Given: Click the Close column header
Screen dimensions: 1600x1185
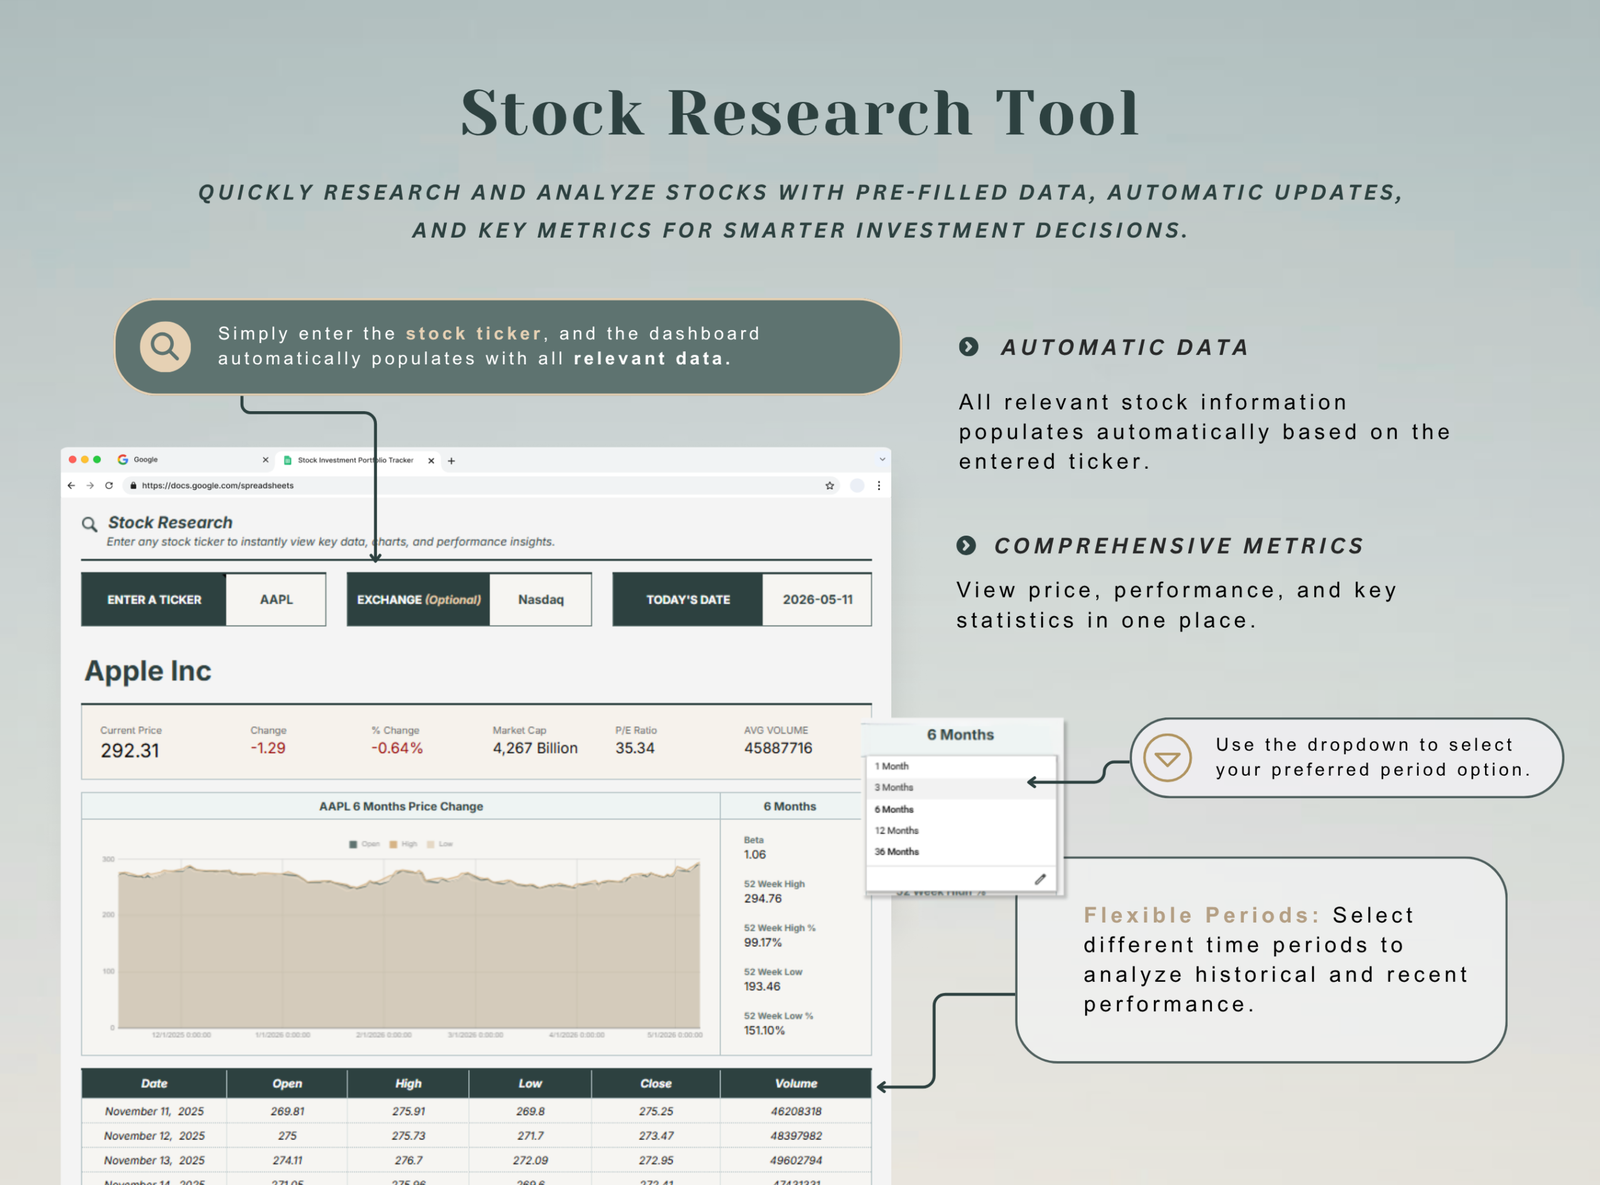Looking at the screenshot, I should pyautogui.click(x=656, y=1084).
